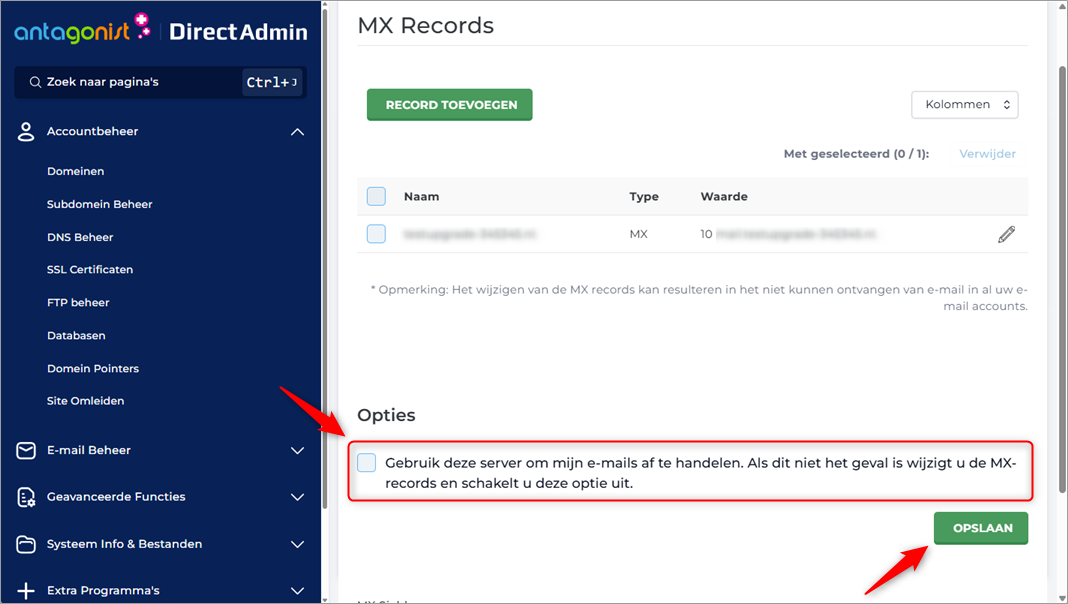Click the DirectAdmin logo text
The width and height of the screenshot is (1068, 604).
pos(238,32)
